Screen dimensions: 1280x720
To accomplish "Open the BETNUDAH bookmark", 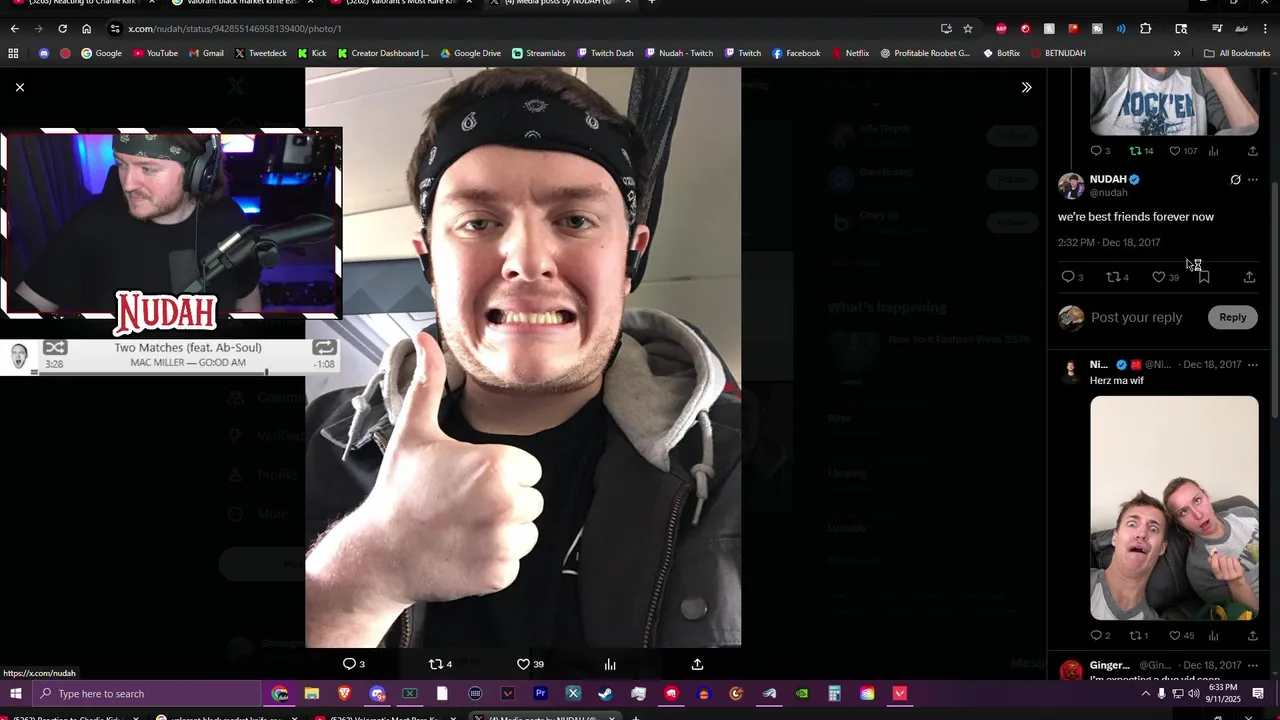I will click(x=1057, y=53).
